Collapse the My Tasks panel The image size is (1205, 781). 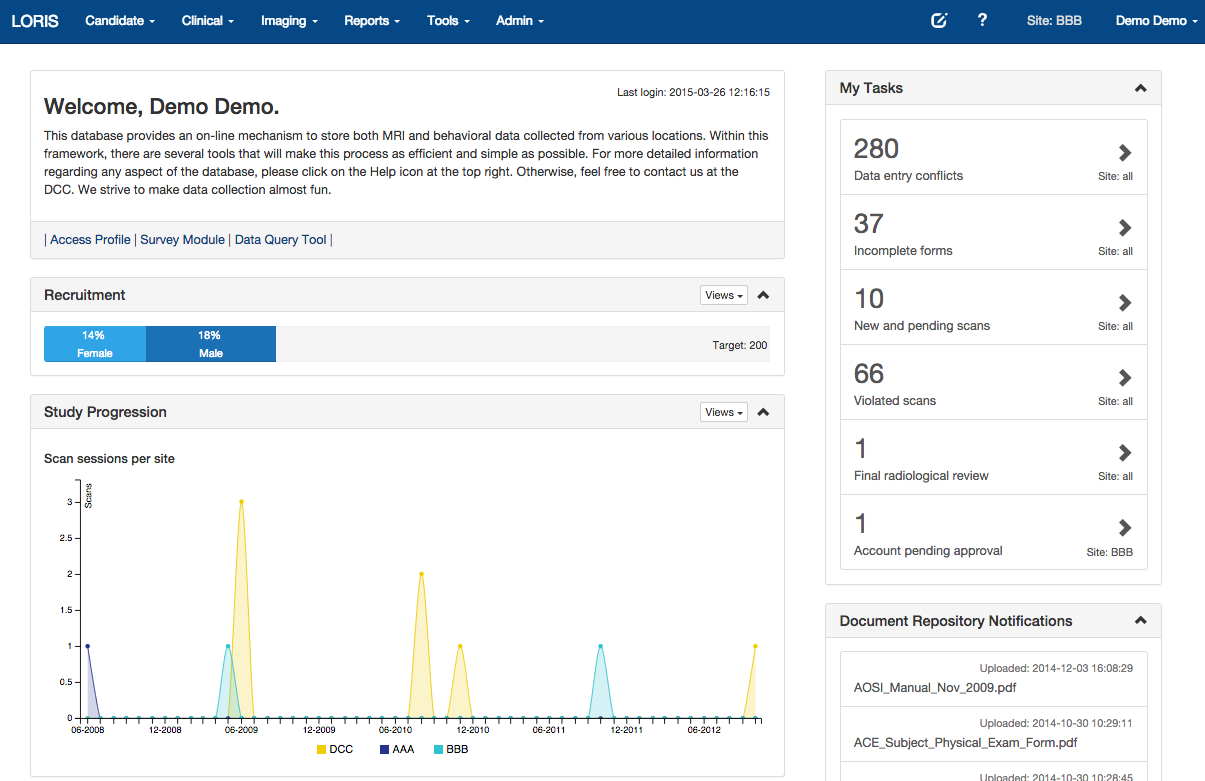click(x=1140, y=88)
